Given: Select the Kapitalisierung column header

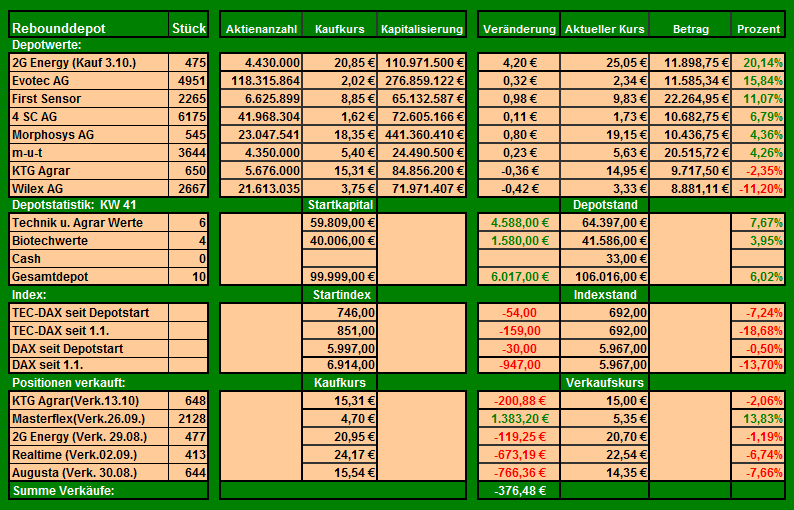Looking at the screenshot, I should [x=422, y=24].
